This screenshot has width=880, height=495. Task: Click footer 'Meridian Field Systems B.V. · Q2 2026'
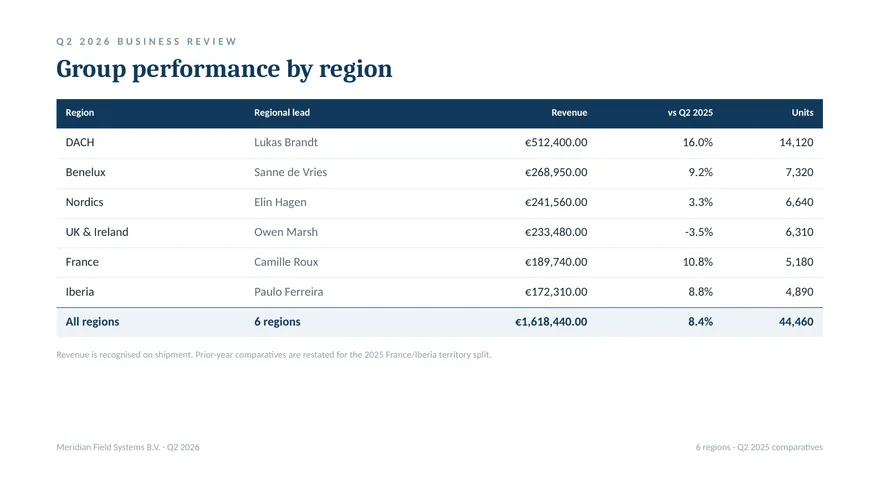(x=128, y=447)
